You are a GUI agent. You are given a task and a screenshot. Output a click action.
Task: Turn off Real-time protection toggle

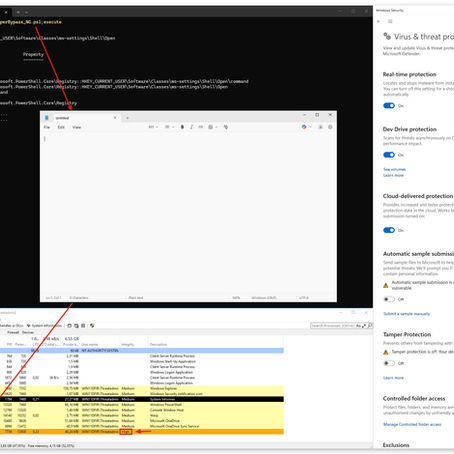(389, 106)
